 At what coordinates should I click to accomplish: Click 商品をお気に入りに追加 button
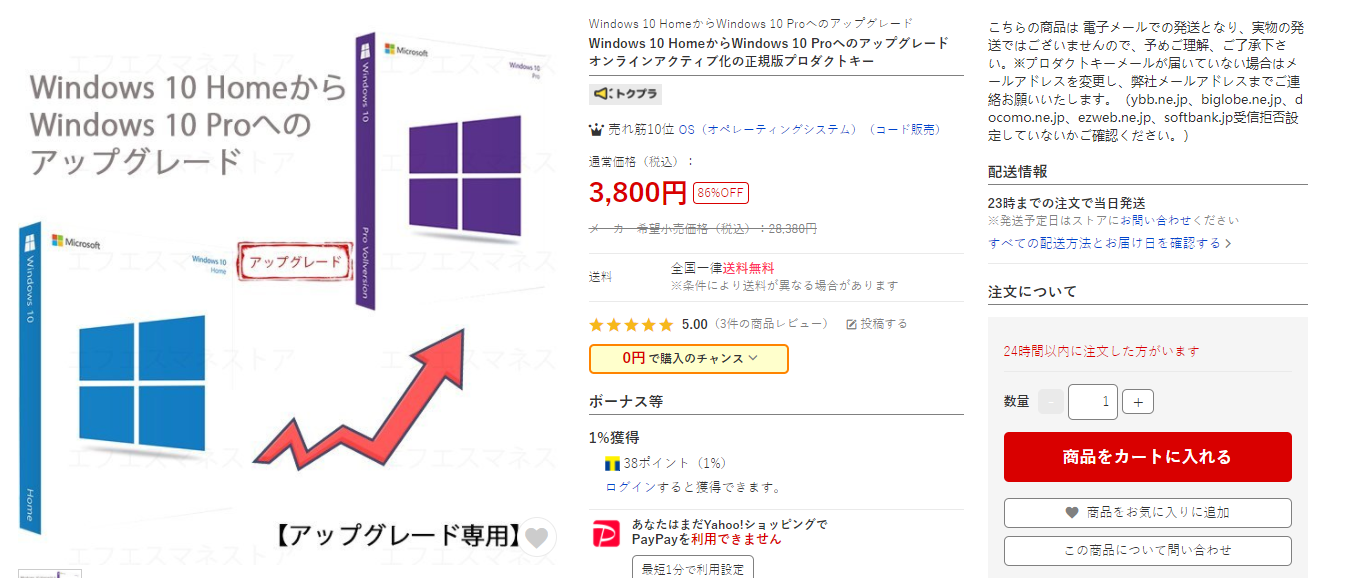[x=1147, y=513]
